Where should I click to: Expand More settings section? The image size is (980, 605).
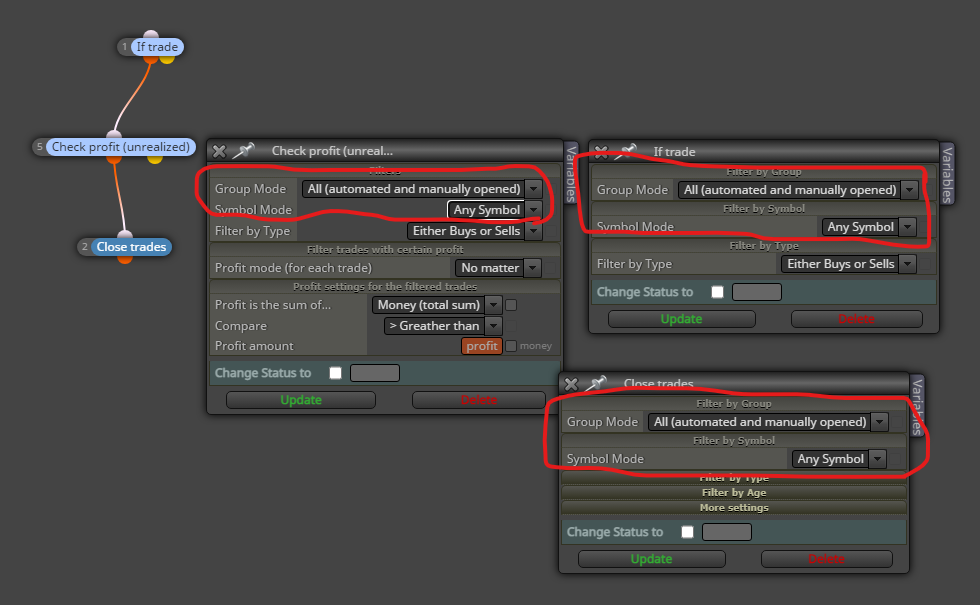pos(734,508)
